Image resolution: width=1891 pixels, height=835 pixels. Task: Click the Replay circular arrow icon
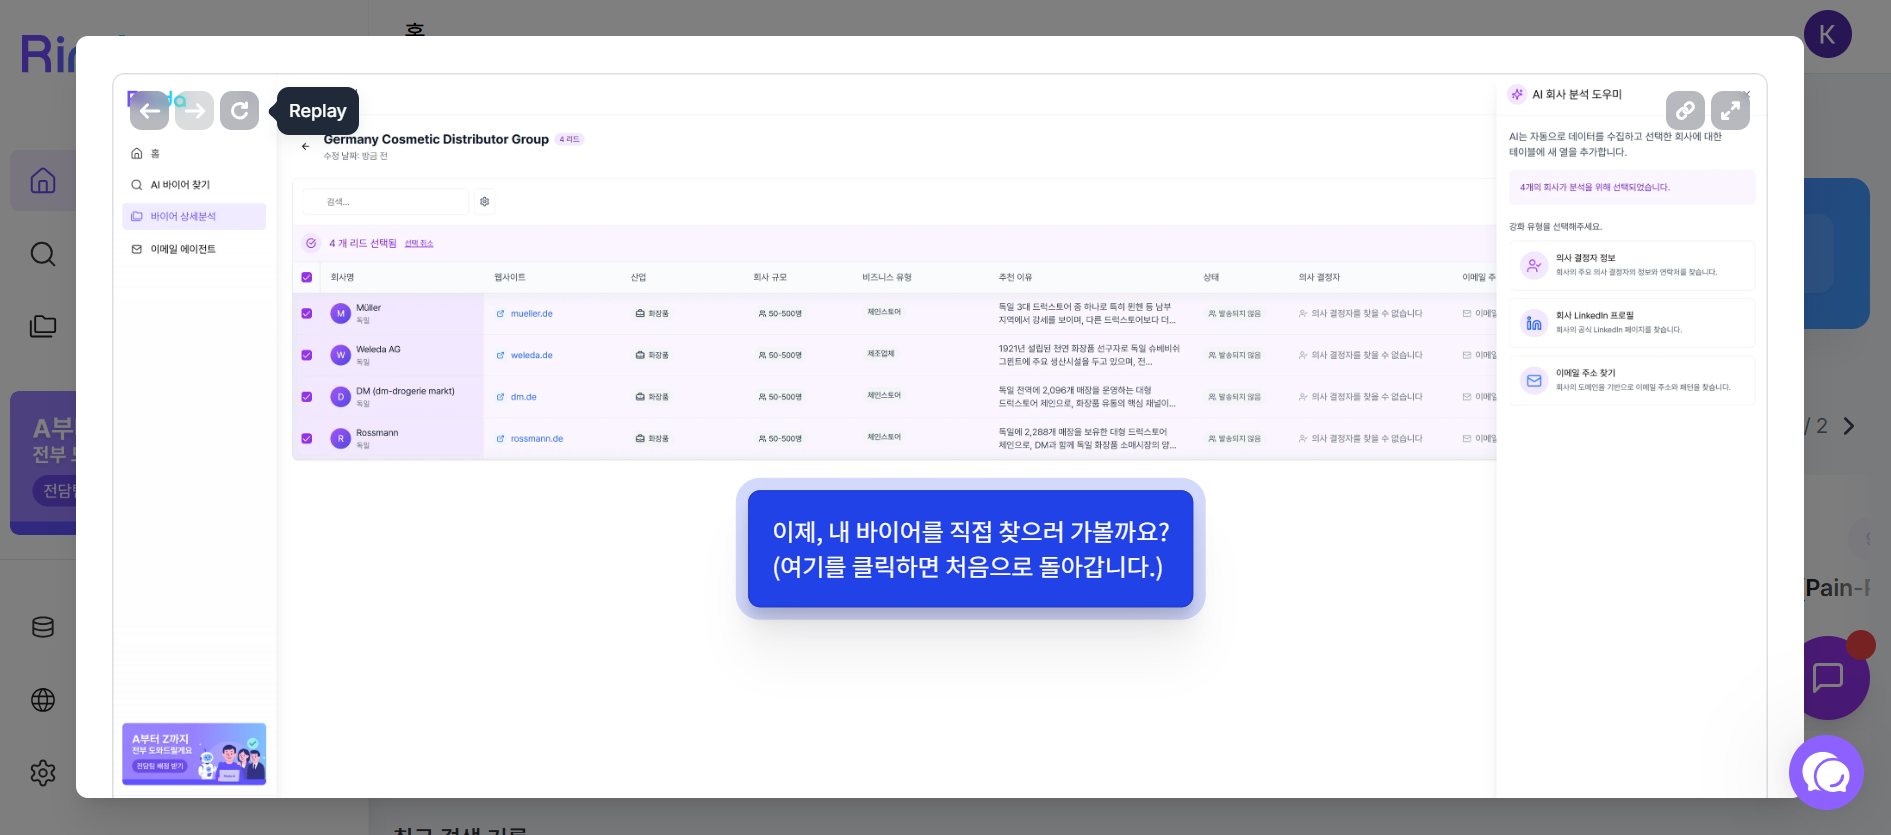point(239,111)
